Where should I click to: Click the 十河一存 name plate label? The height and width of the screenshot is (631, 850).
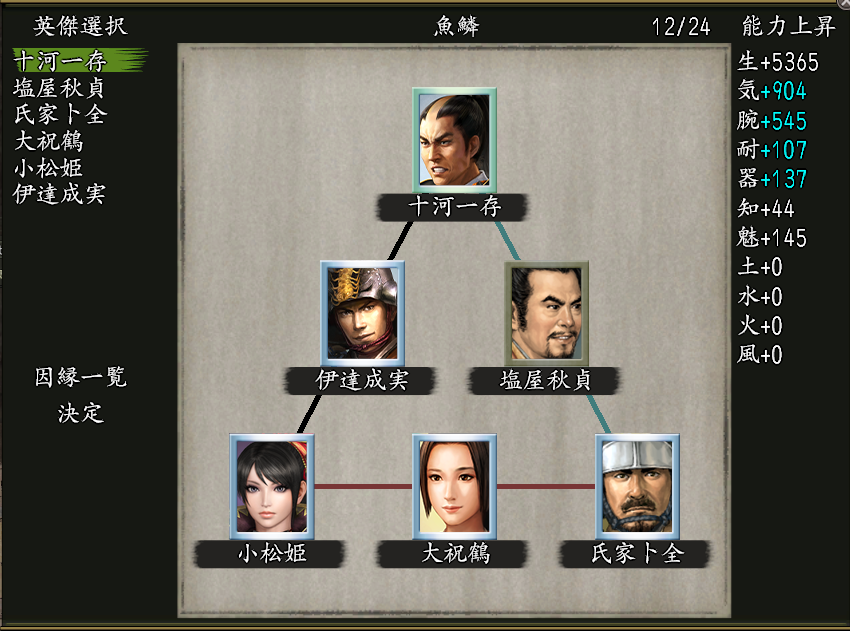pos(453,207)
